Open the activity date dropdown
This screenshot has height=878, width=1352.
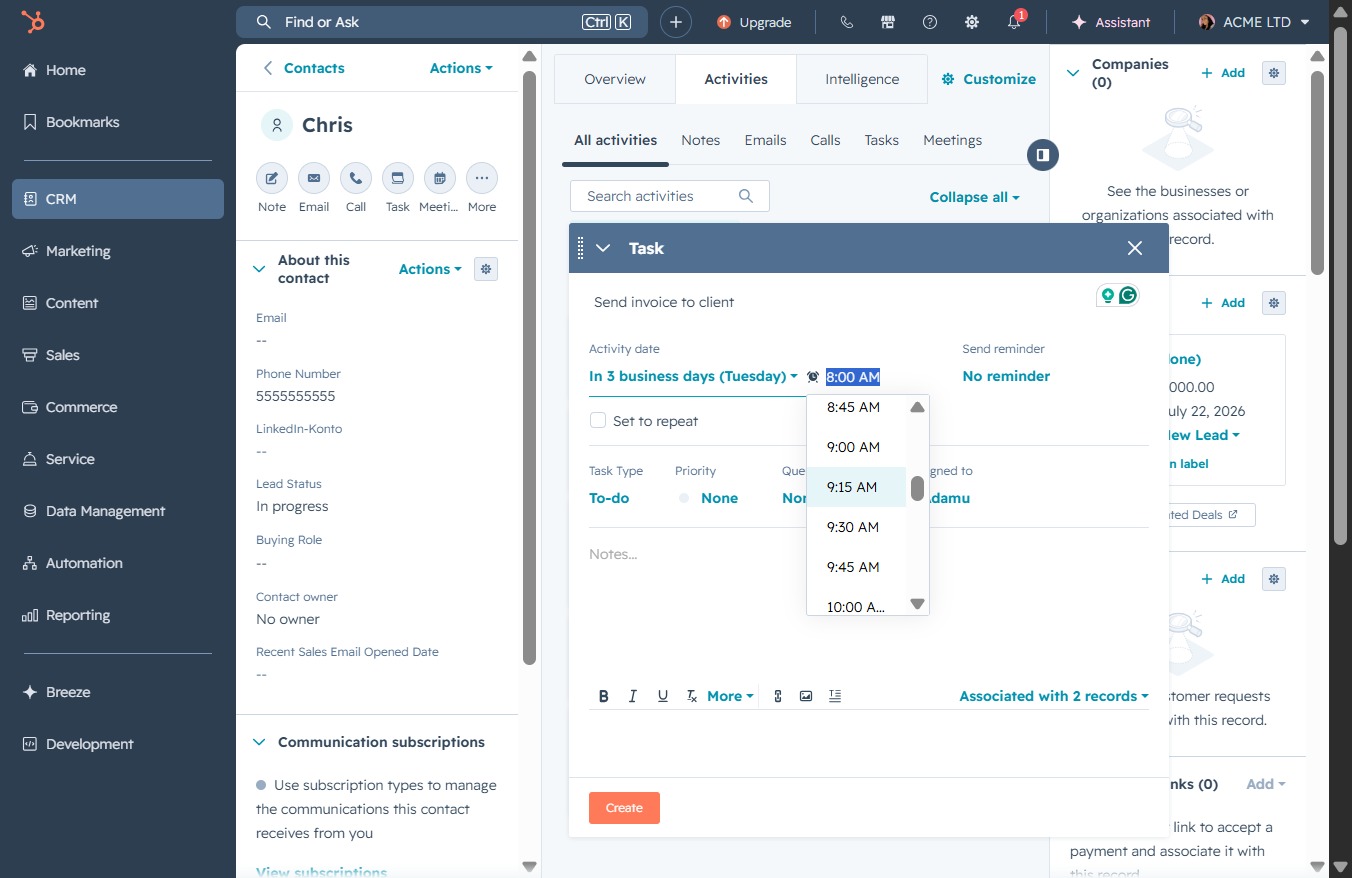(693, 376)
